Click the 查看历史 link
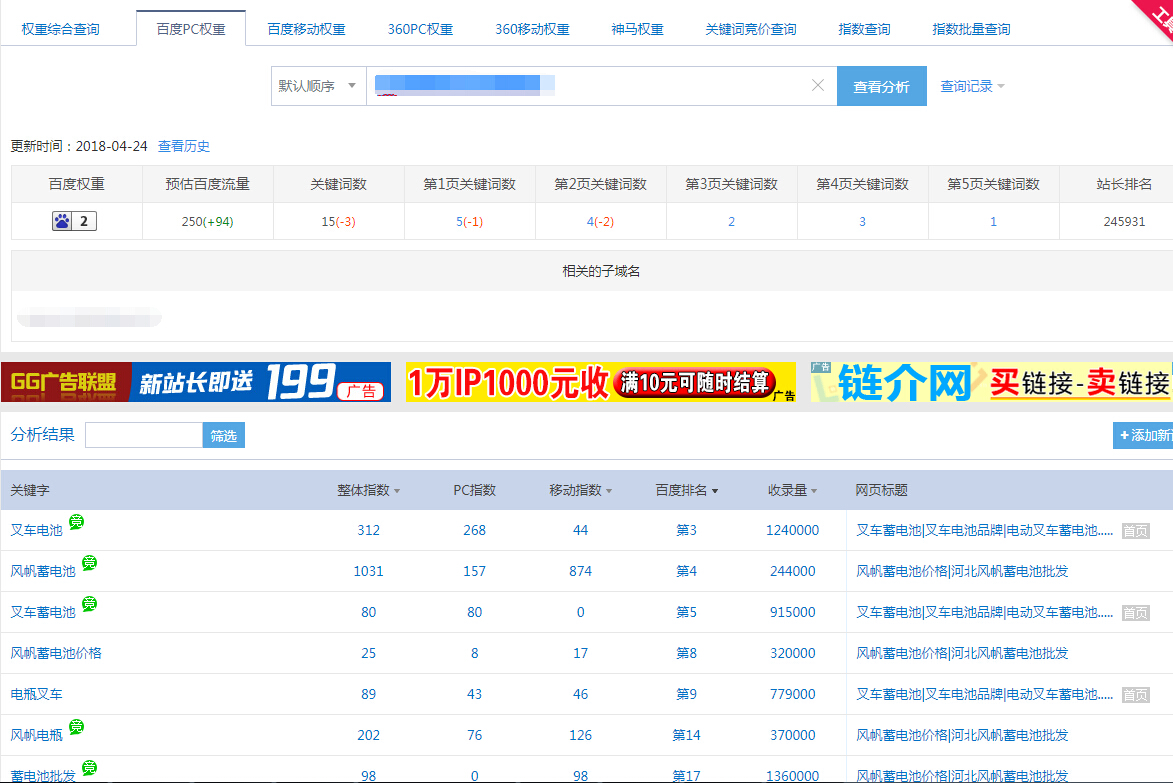The height and width of the screenshot is (783, 1173). tap(184, 146)
